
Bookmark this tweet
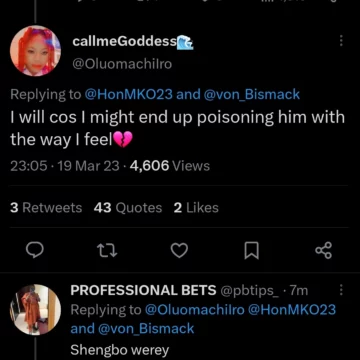click(x=252, y=251)
